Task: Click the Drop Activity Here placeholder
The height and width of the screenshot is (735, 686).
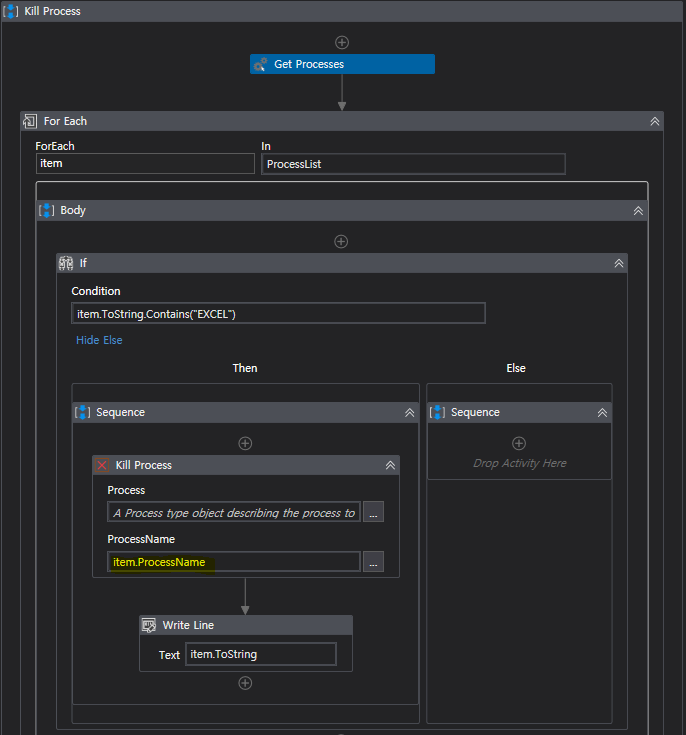Action: tap(520, 463)
